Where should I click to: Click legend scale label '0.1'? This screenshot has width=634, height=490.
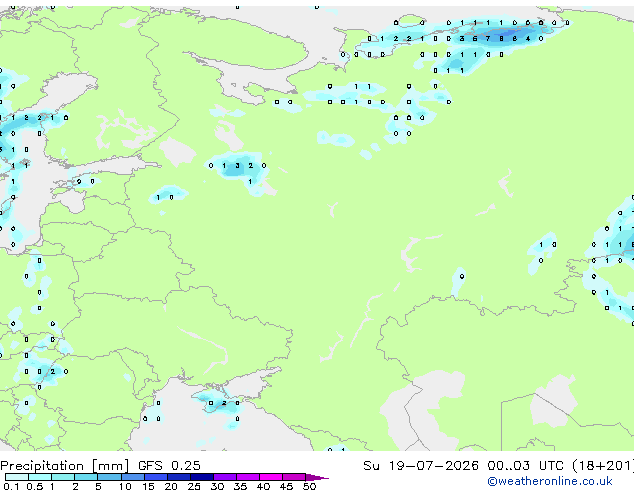coord(11,486)
